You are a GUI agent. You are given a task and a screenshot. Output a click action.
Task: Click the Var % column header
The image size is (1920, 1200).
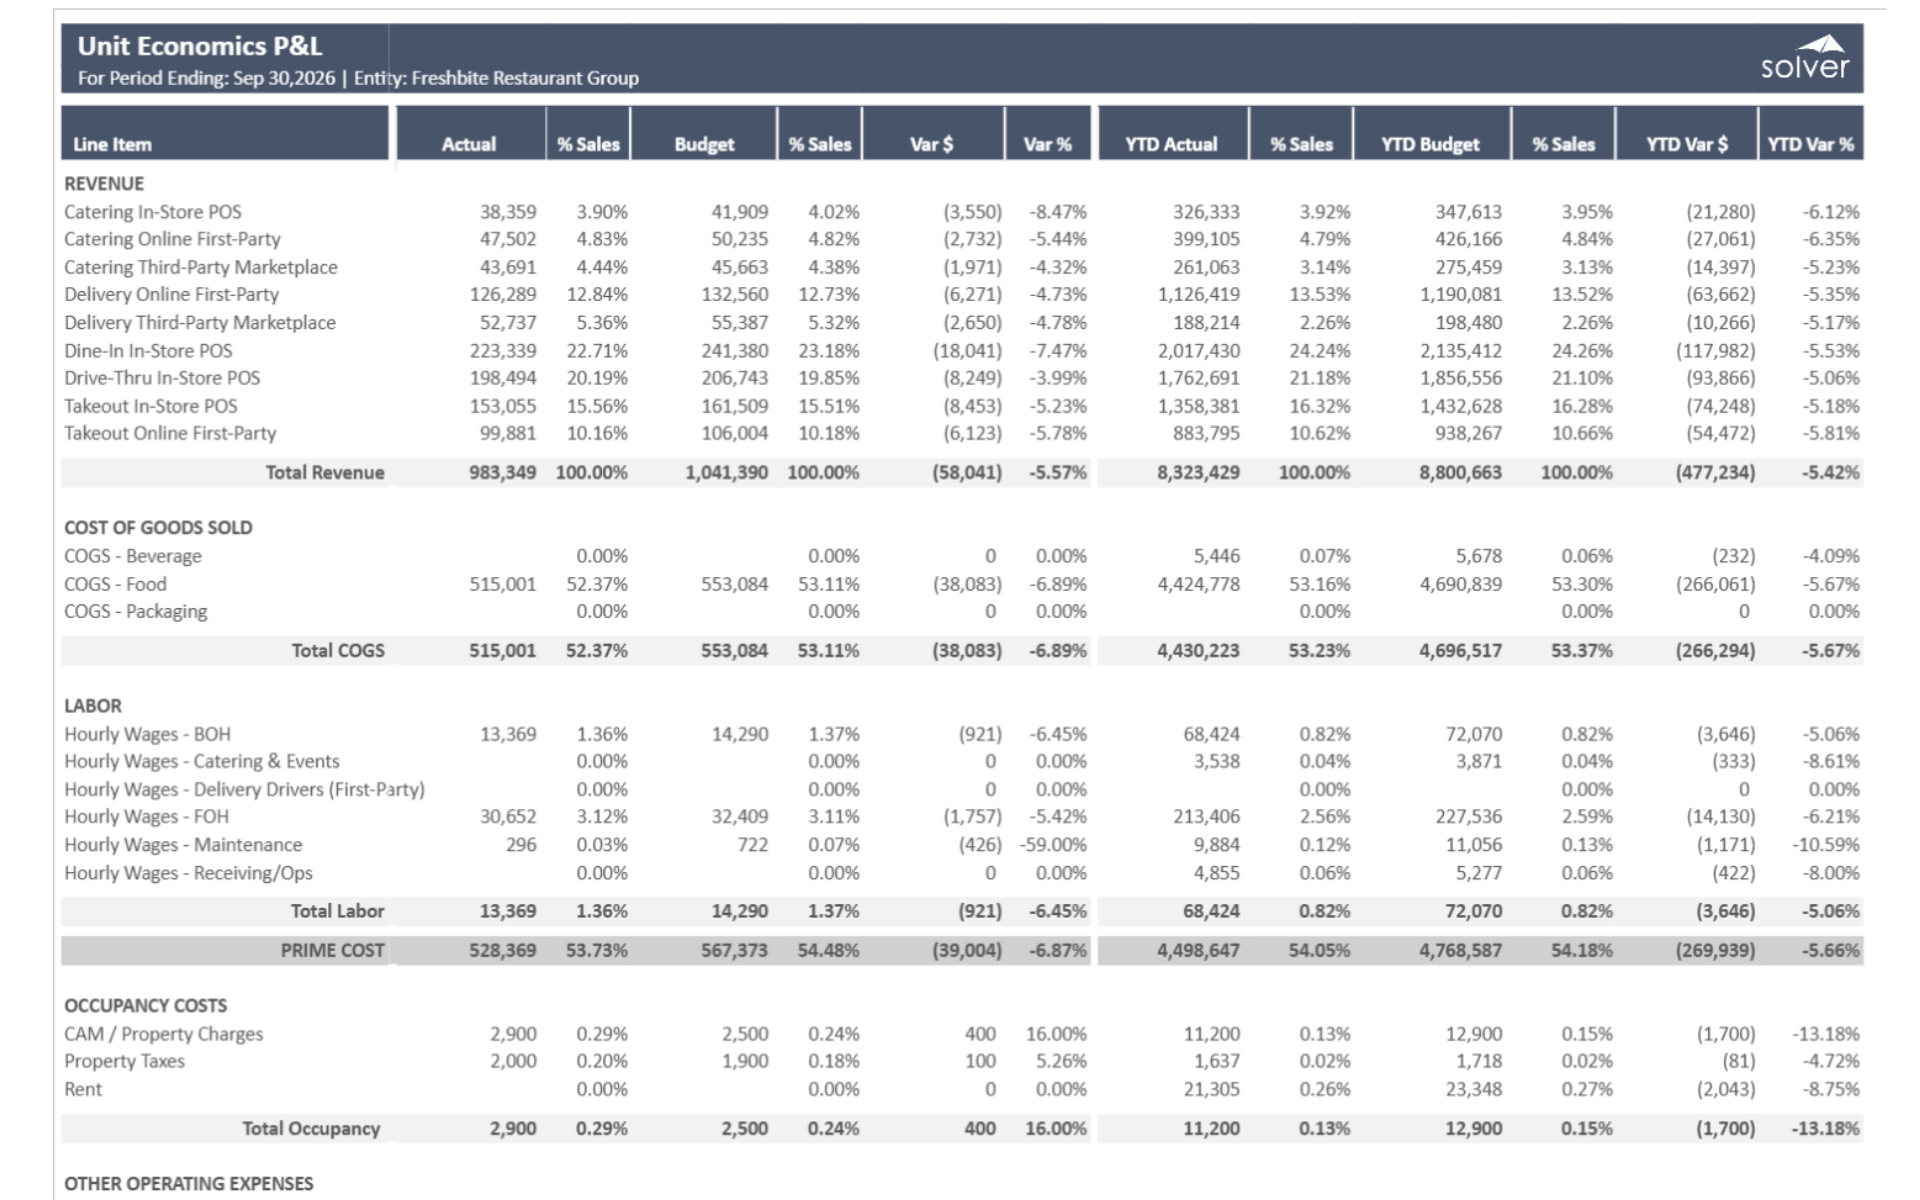click(1047, 144)
